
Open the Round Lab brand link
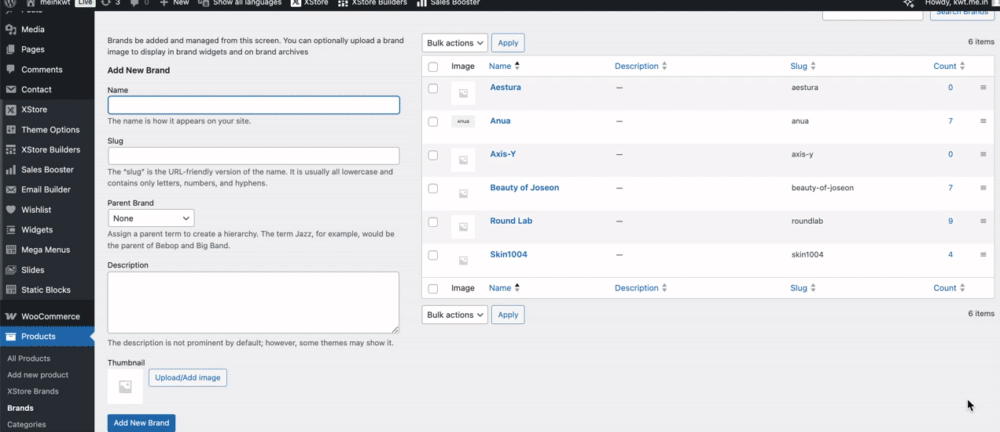[511, 221]
